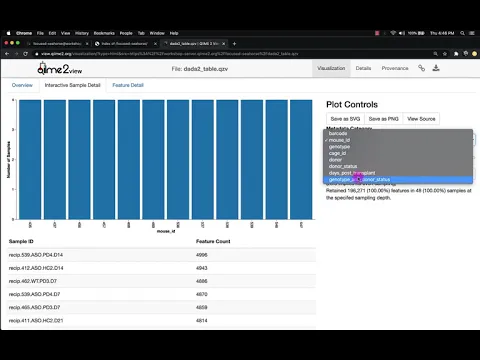
Task: Open the File menu
Action: tap(40, 33)
